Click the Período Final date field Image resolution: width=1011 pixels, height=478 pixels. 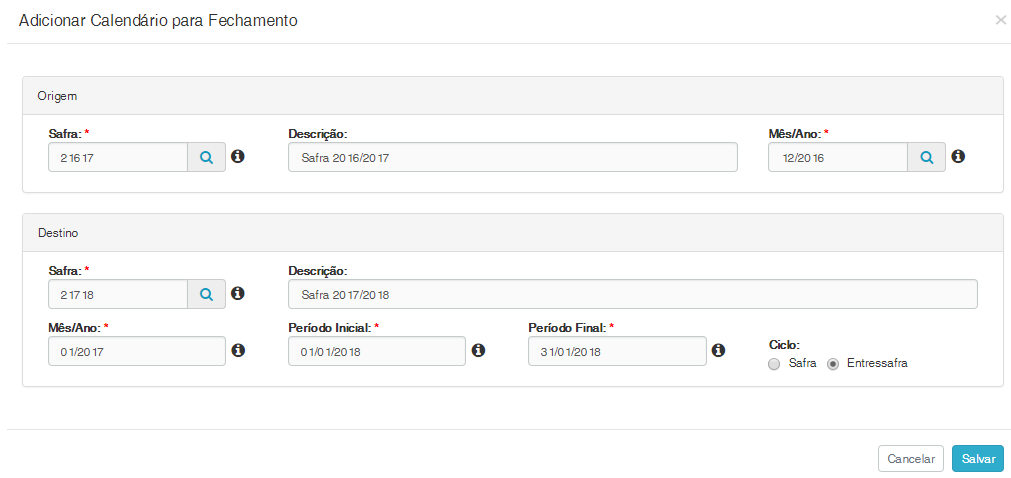pos(617,351)
